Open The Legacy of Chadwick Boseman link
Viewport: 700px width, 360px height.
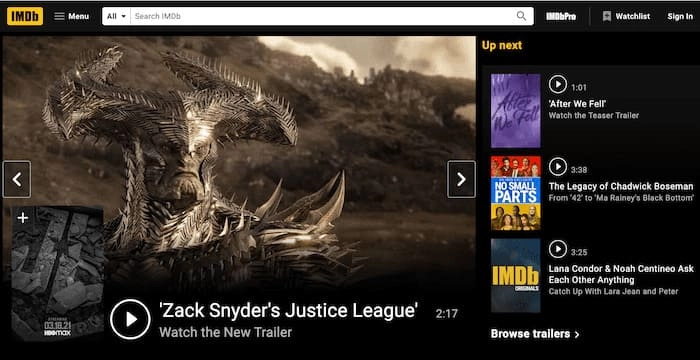621,186
